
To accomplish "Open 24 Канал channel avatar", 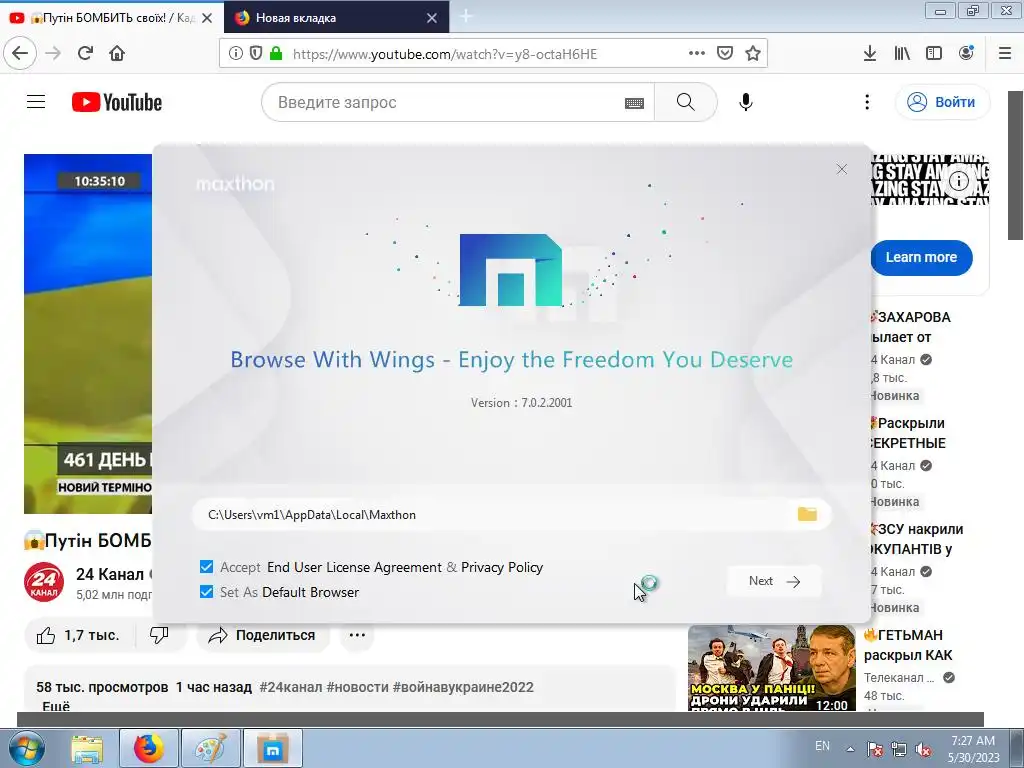I will (44, 581).
